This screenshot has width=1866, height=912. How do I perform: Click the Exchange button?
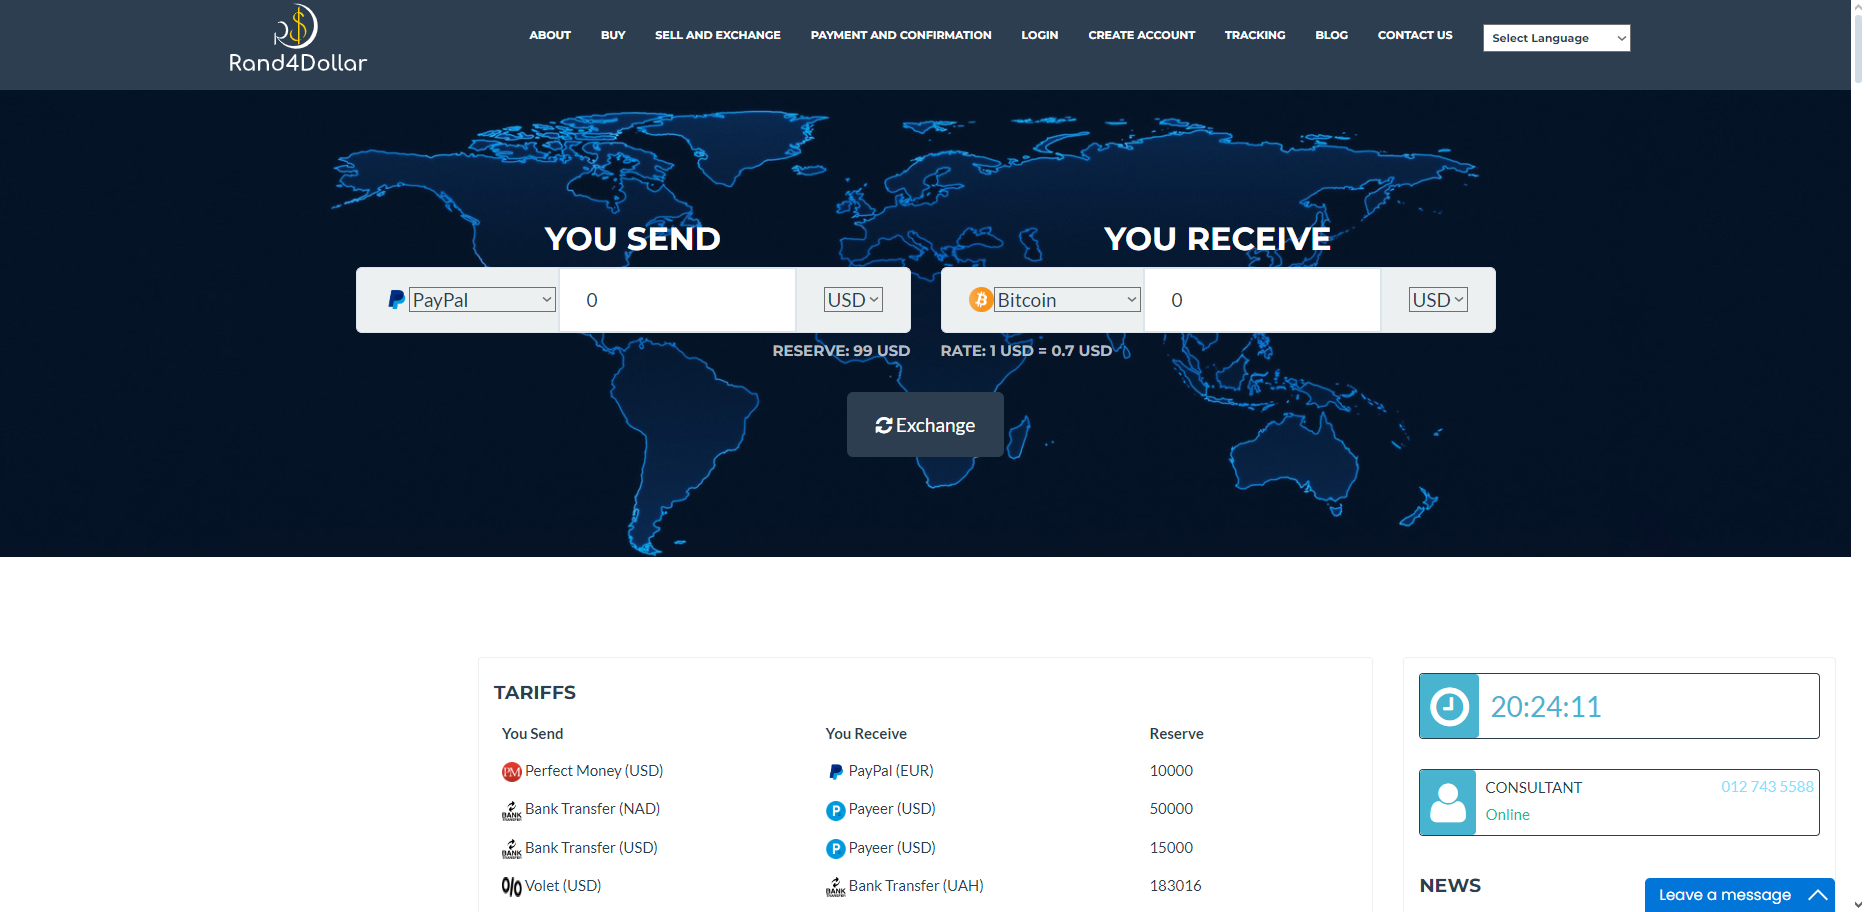pyautogui.click(x=925, y=425)
